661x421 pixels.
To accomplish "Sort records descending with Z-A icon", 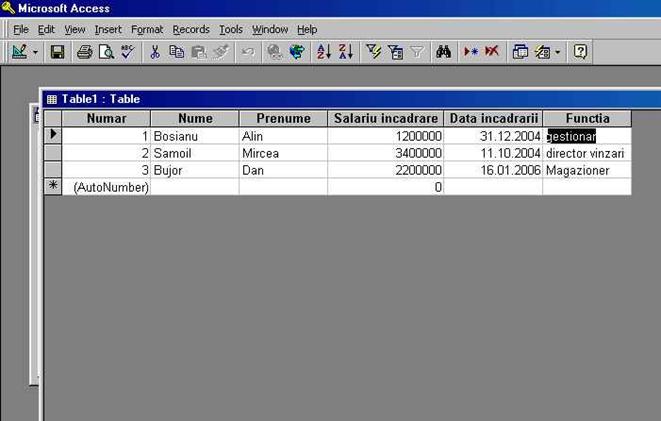I will pyautogui.click(x=345, y=51).
